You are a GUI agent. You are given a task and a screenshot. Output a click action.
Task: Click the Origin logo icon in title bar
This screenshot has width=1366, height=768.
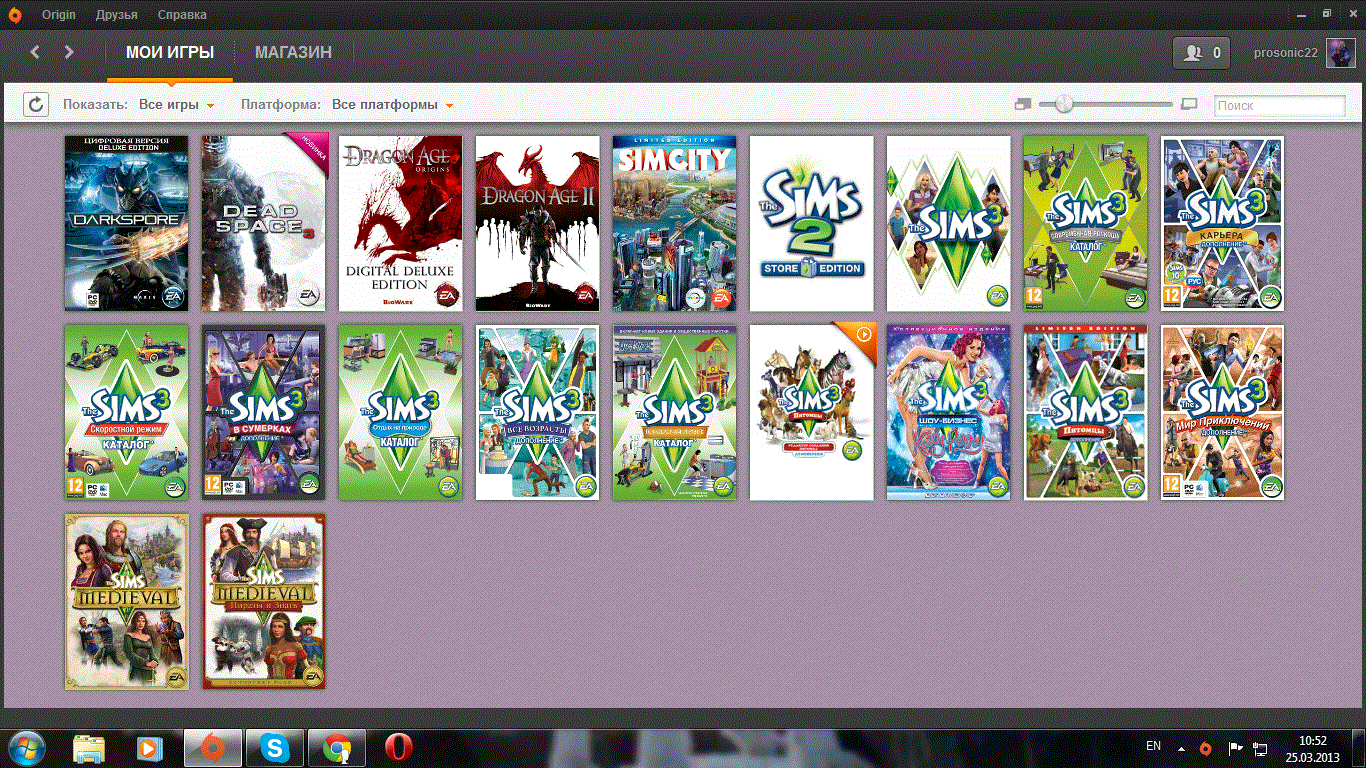15,15
